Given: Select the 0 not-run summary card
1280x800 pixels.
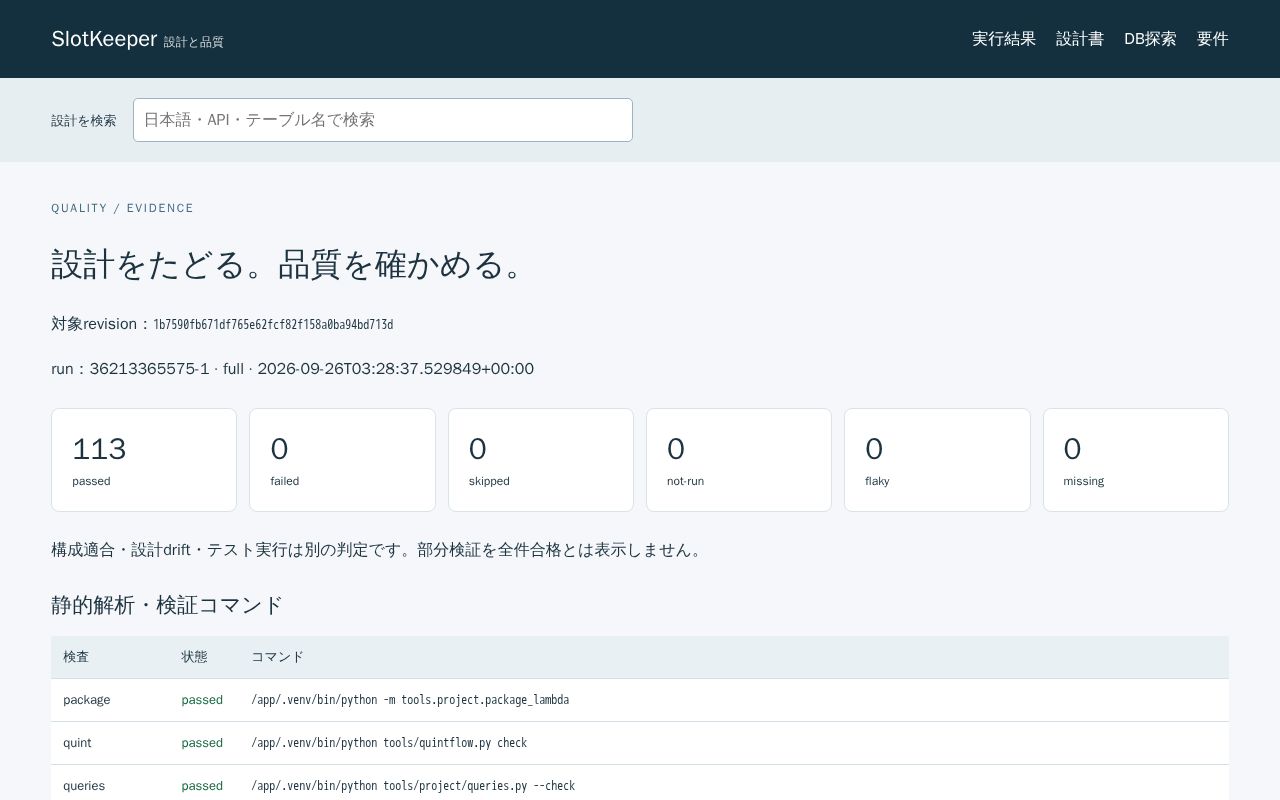Looking at the screenshot, I should (739, 460).
